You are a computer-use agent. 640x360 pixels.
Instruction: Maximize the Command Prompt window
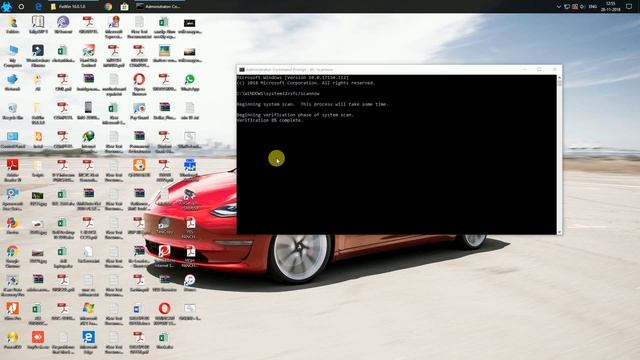coord(539,69)
